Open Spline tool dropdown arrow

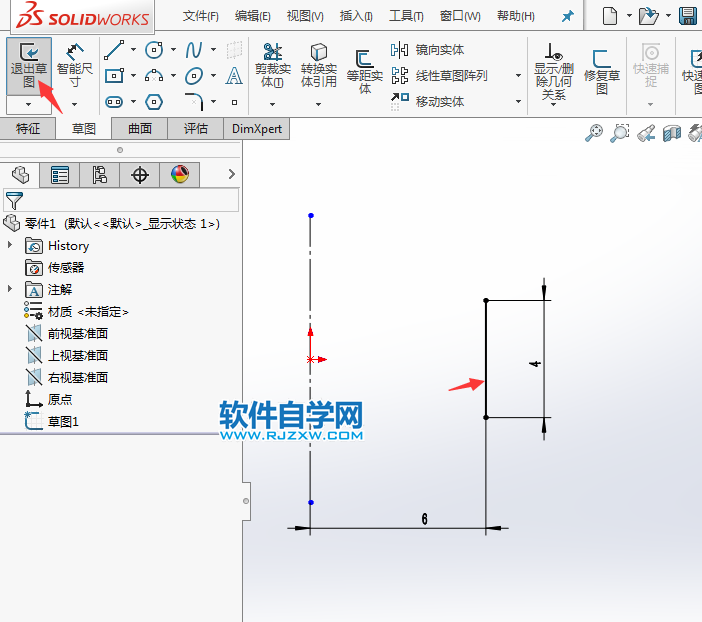[x=214, y=50]
